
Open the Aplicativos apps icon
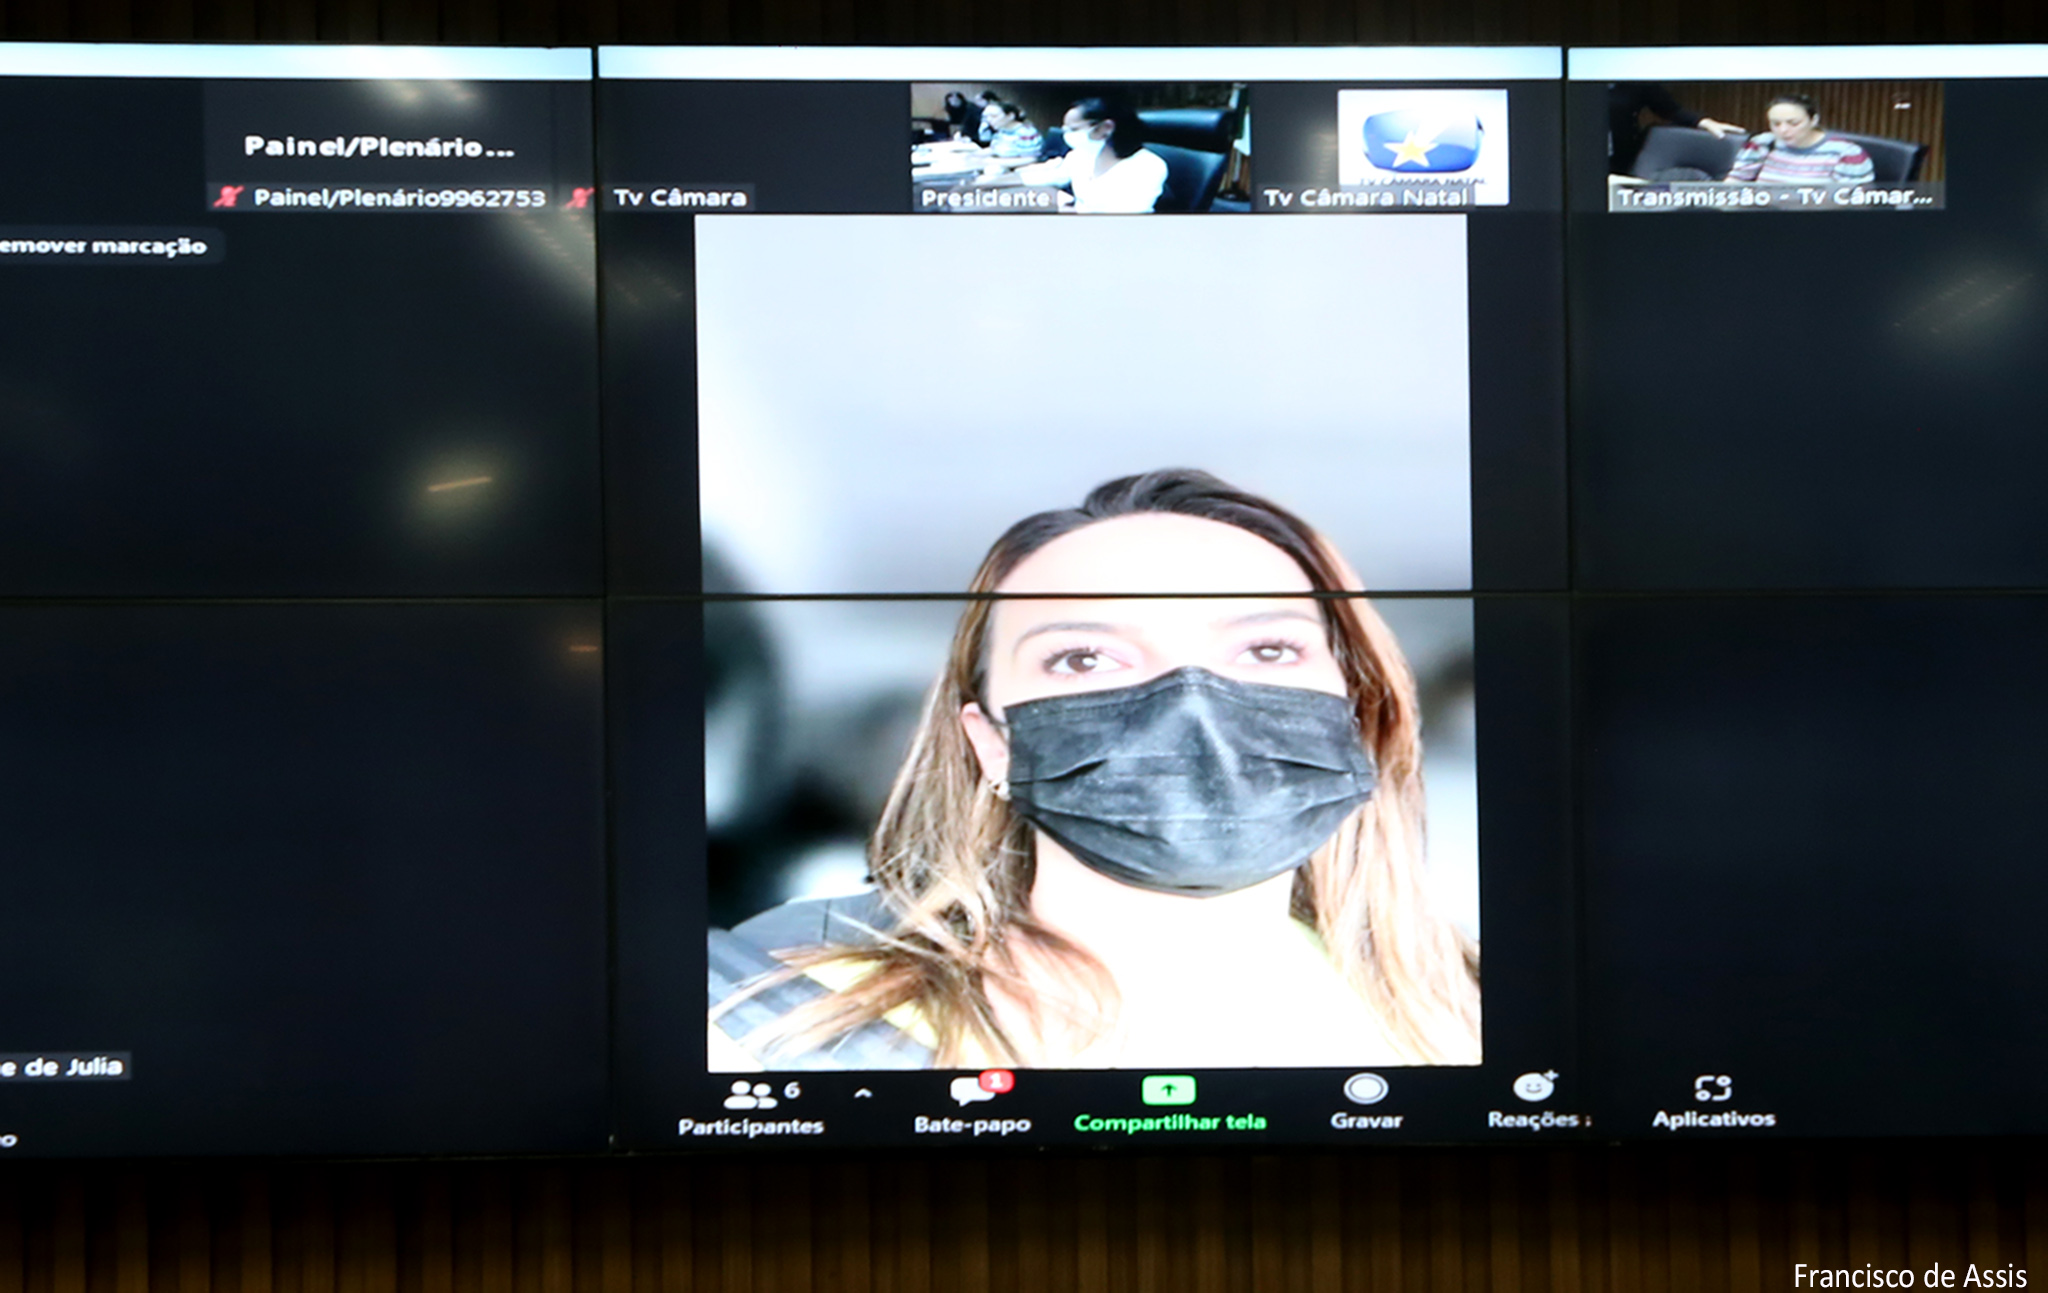(x=1713, y=1088)
